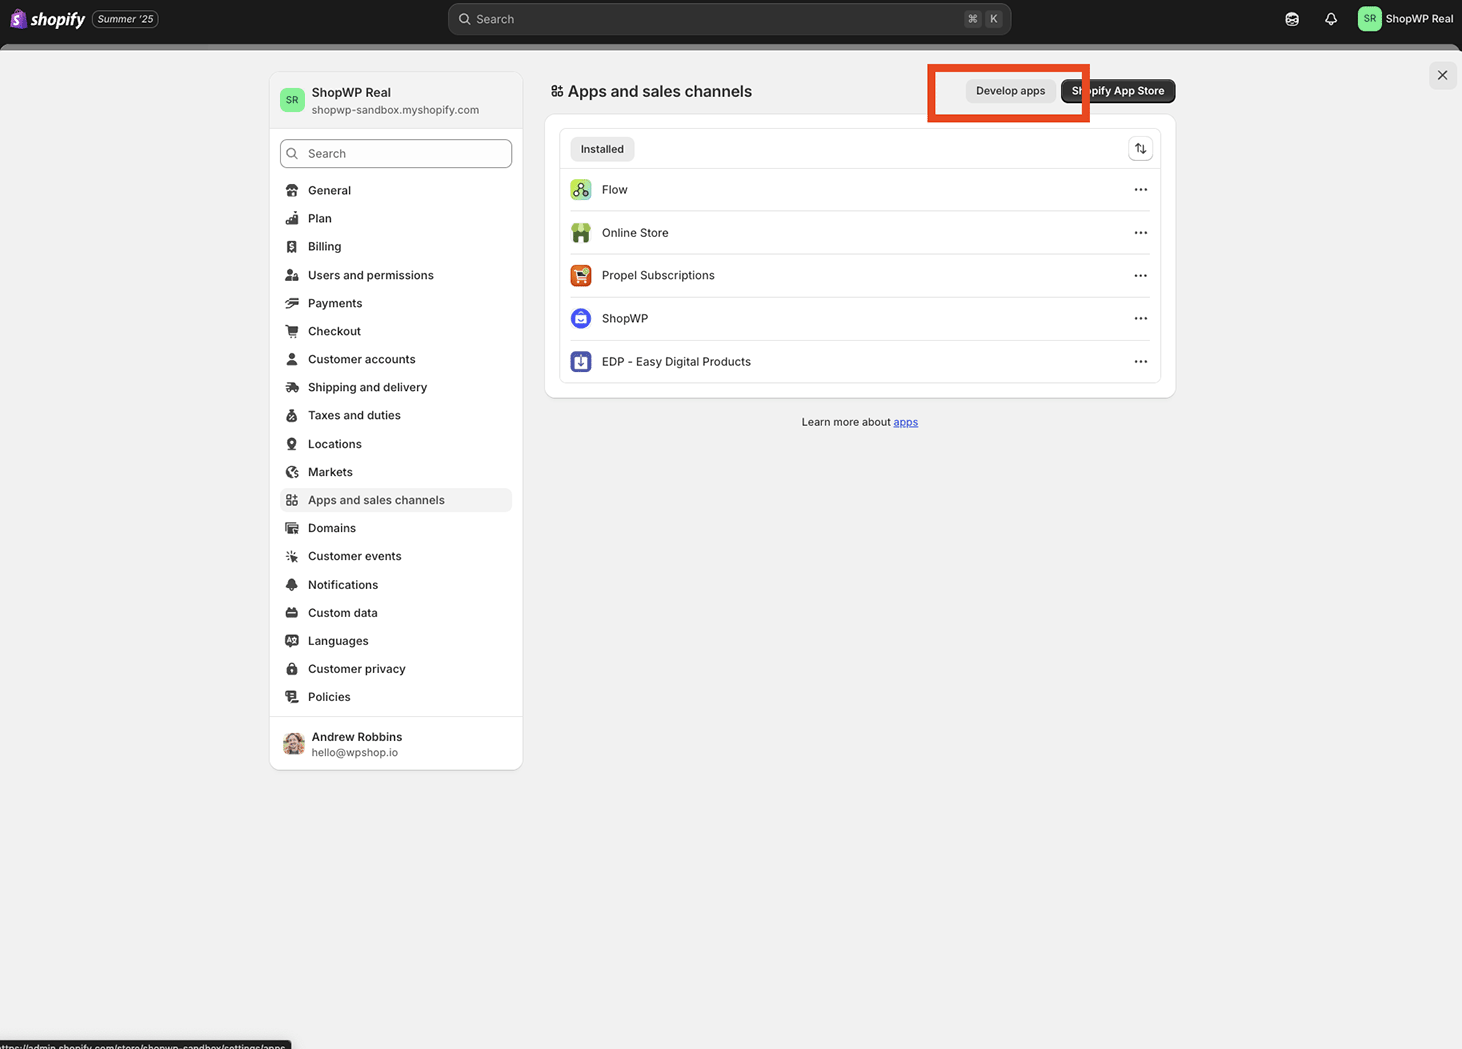
Task: Focus the top admin Search field
Action: pos(729,19)
